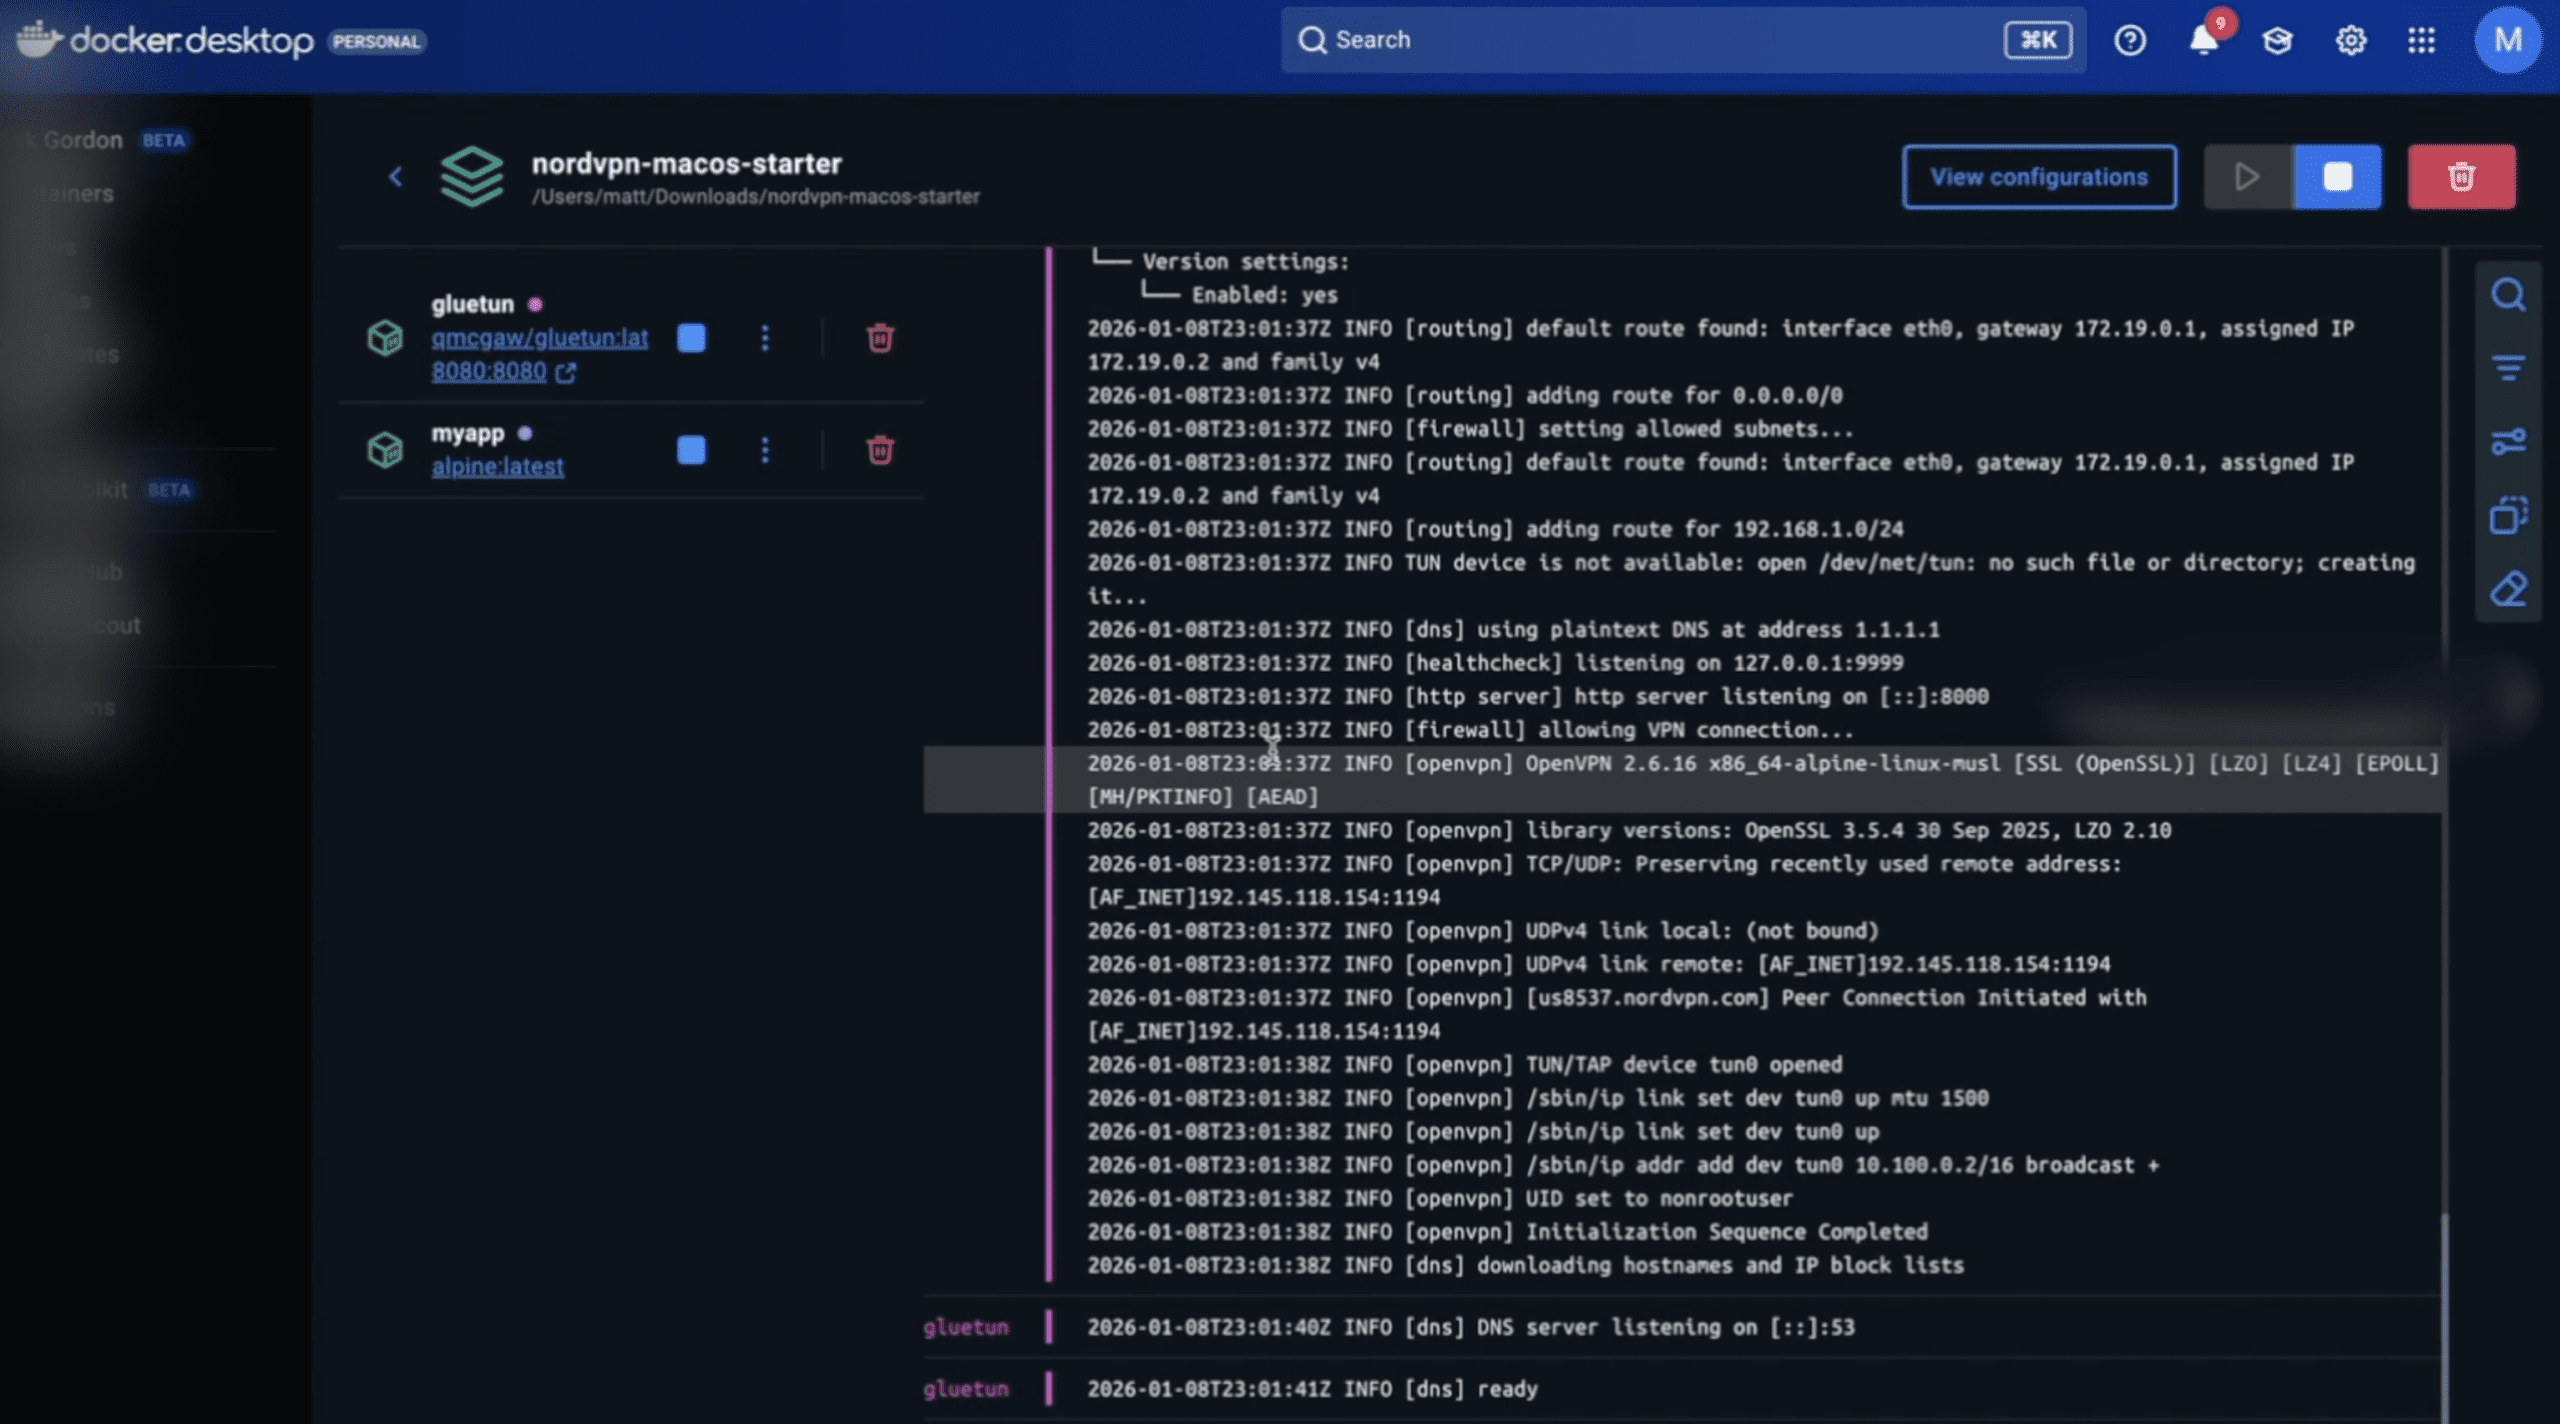This screenshot has width=2560, height=1424.
Task: Open gluetun's three-dot actions menu
Action: pos(765,338)
